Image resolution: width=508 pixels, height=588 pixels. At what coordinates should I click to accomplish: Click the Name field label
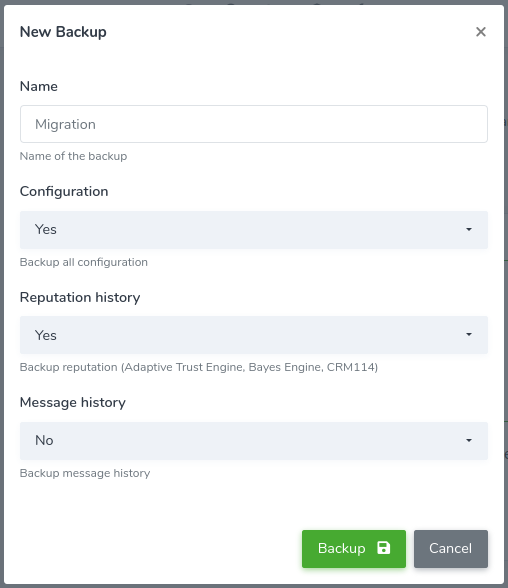point(39,86)
